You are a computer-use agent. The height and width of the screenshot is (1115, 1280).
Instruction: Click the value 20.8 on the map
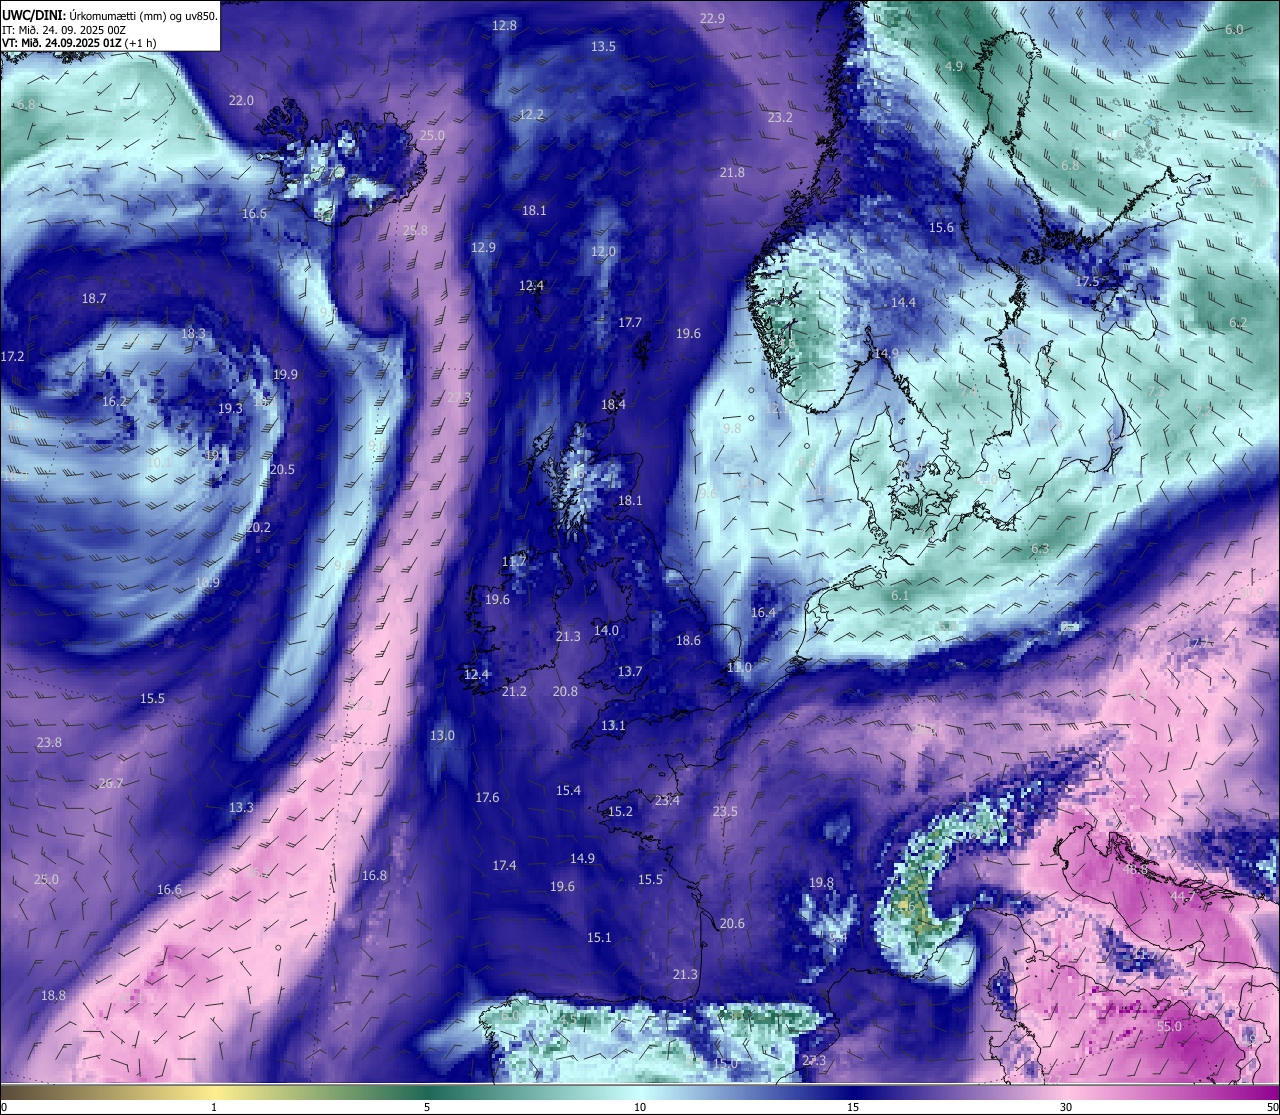pos(565,691)
